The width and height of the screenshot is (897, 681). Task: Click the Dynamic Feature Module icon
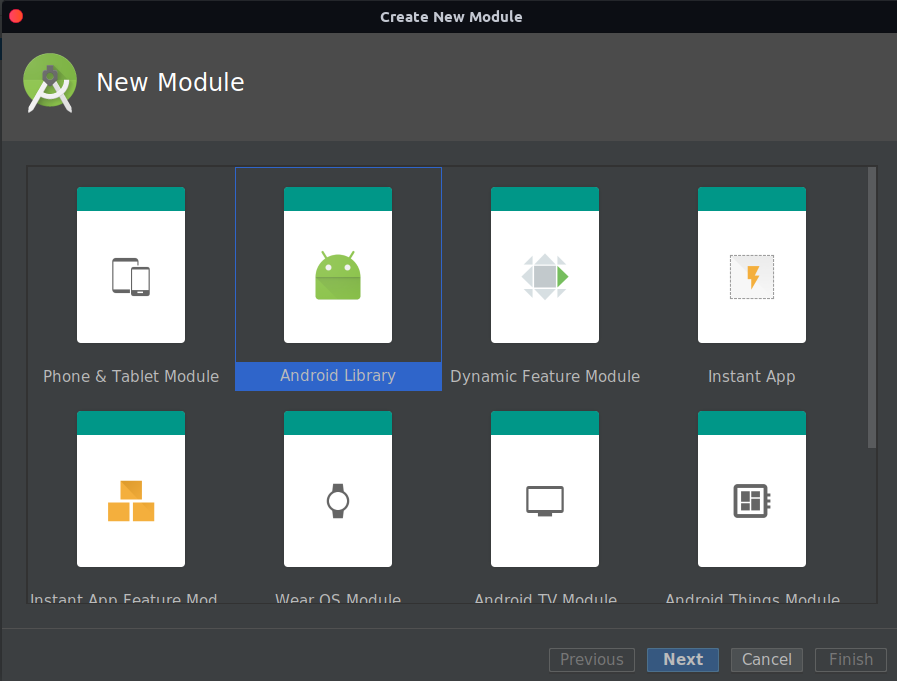pyautogui.click(x=545, y=277)
